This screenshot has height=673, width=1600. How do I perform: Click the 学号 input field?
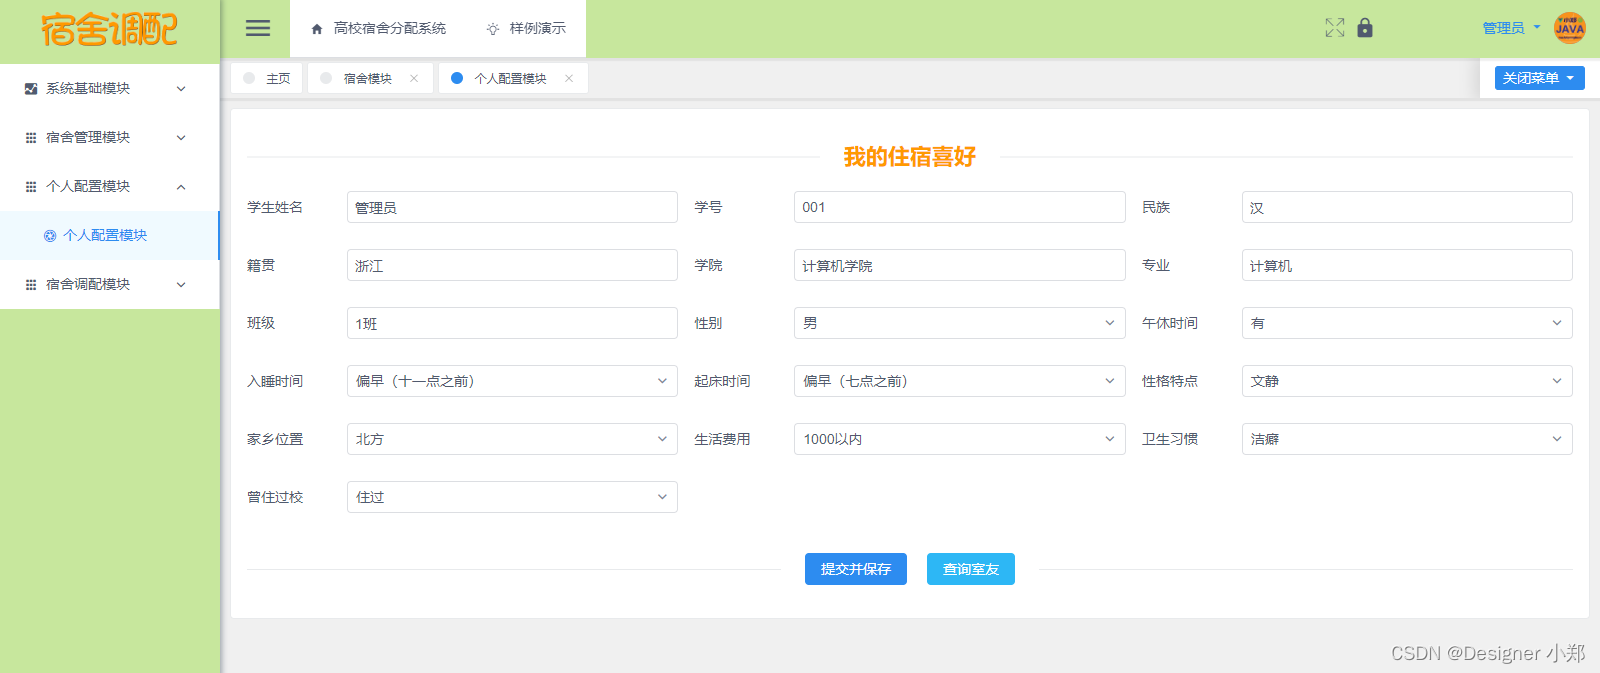coord(959,207)
